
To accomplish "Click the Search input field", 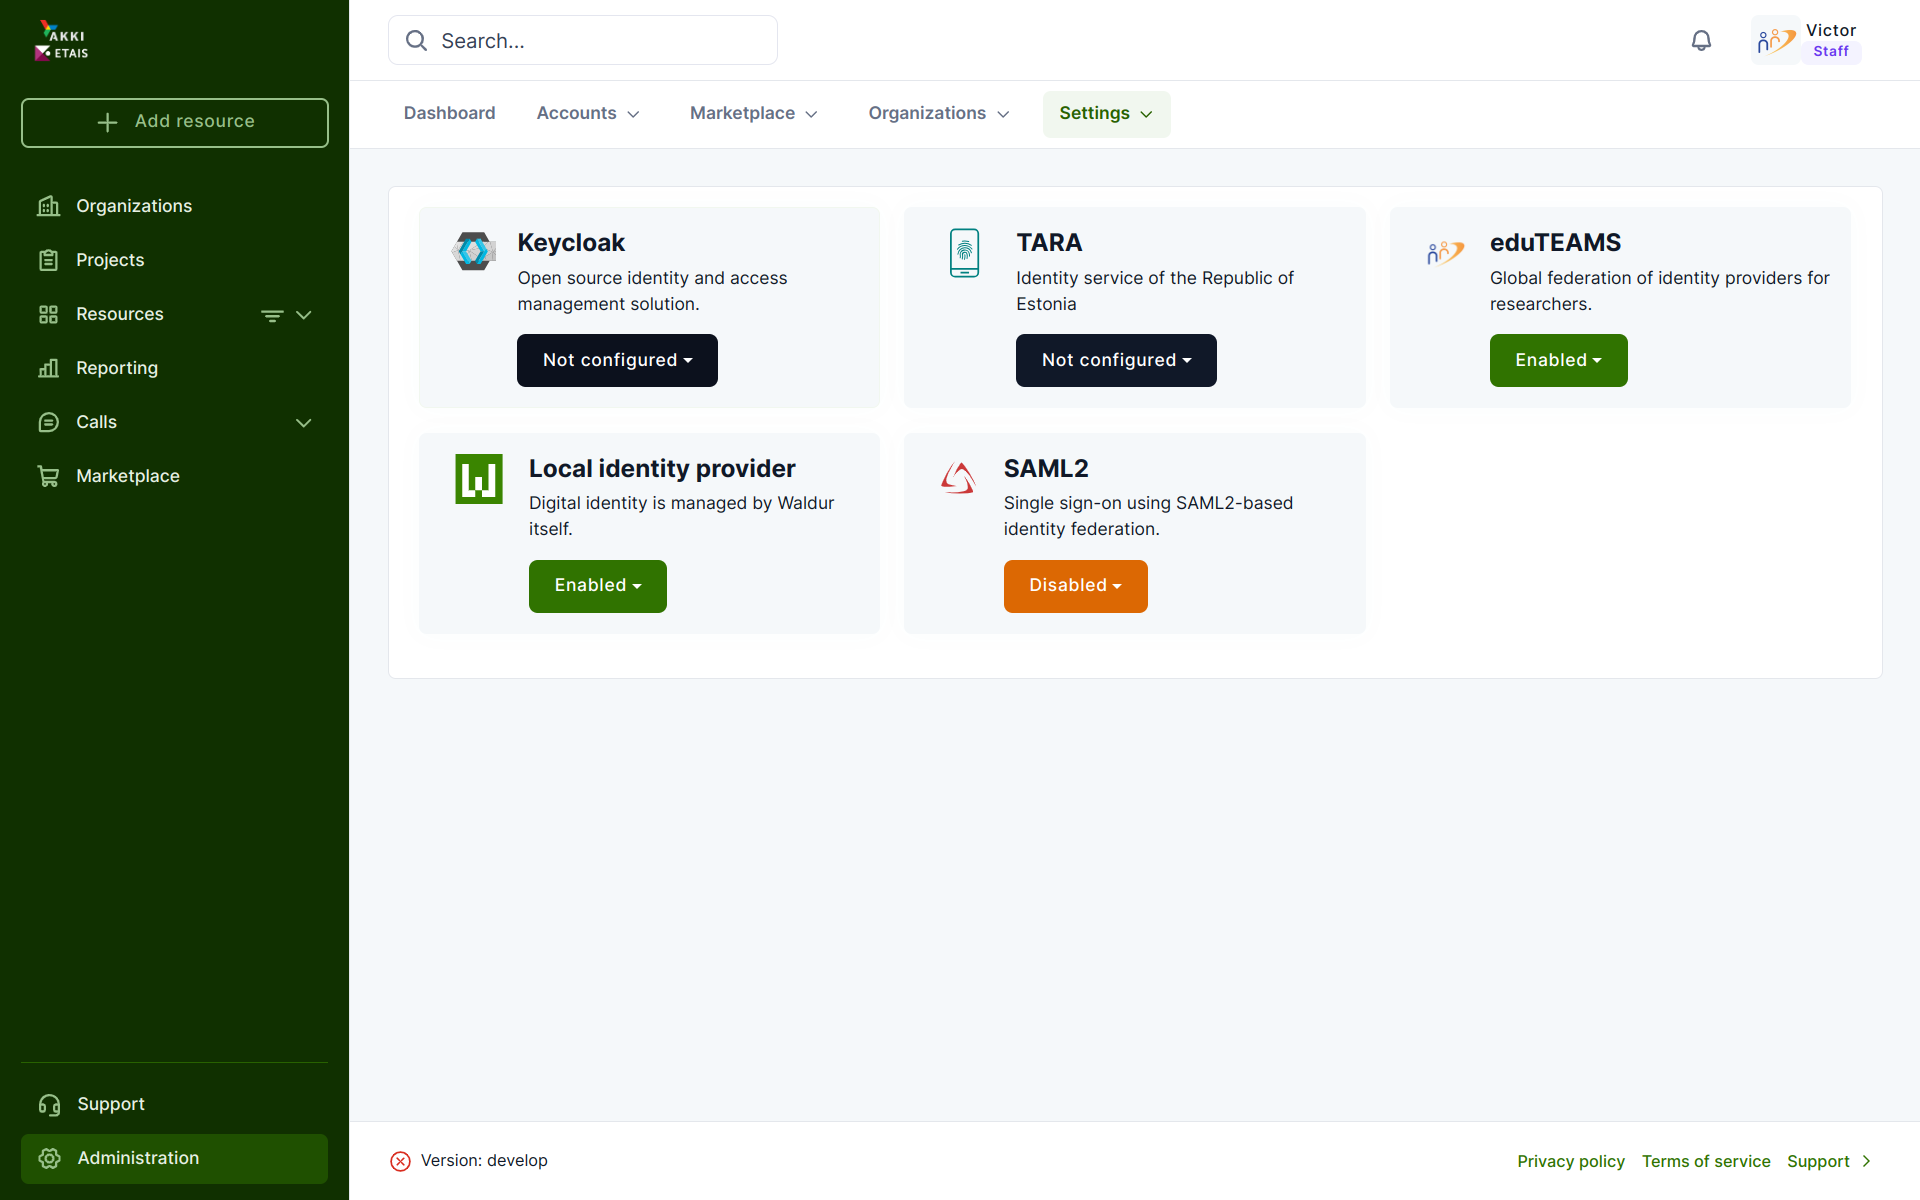I will click(x=583, y=41).
